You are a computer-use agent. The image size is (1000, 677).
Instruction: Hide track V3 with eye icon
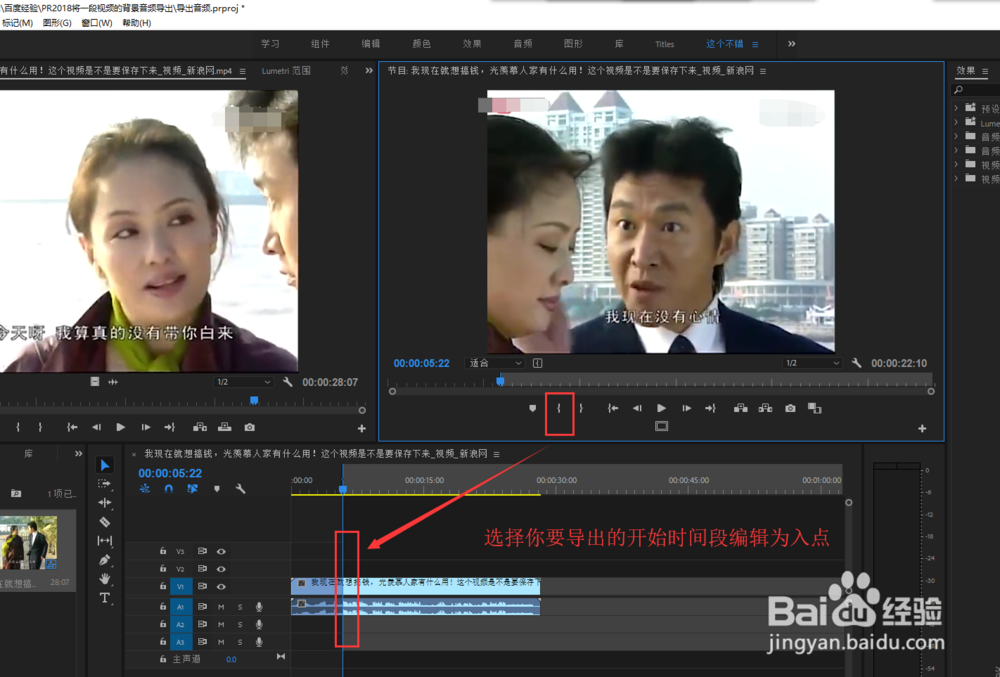[221, 551]
